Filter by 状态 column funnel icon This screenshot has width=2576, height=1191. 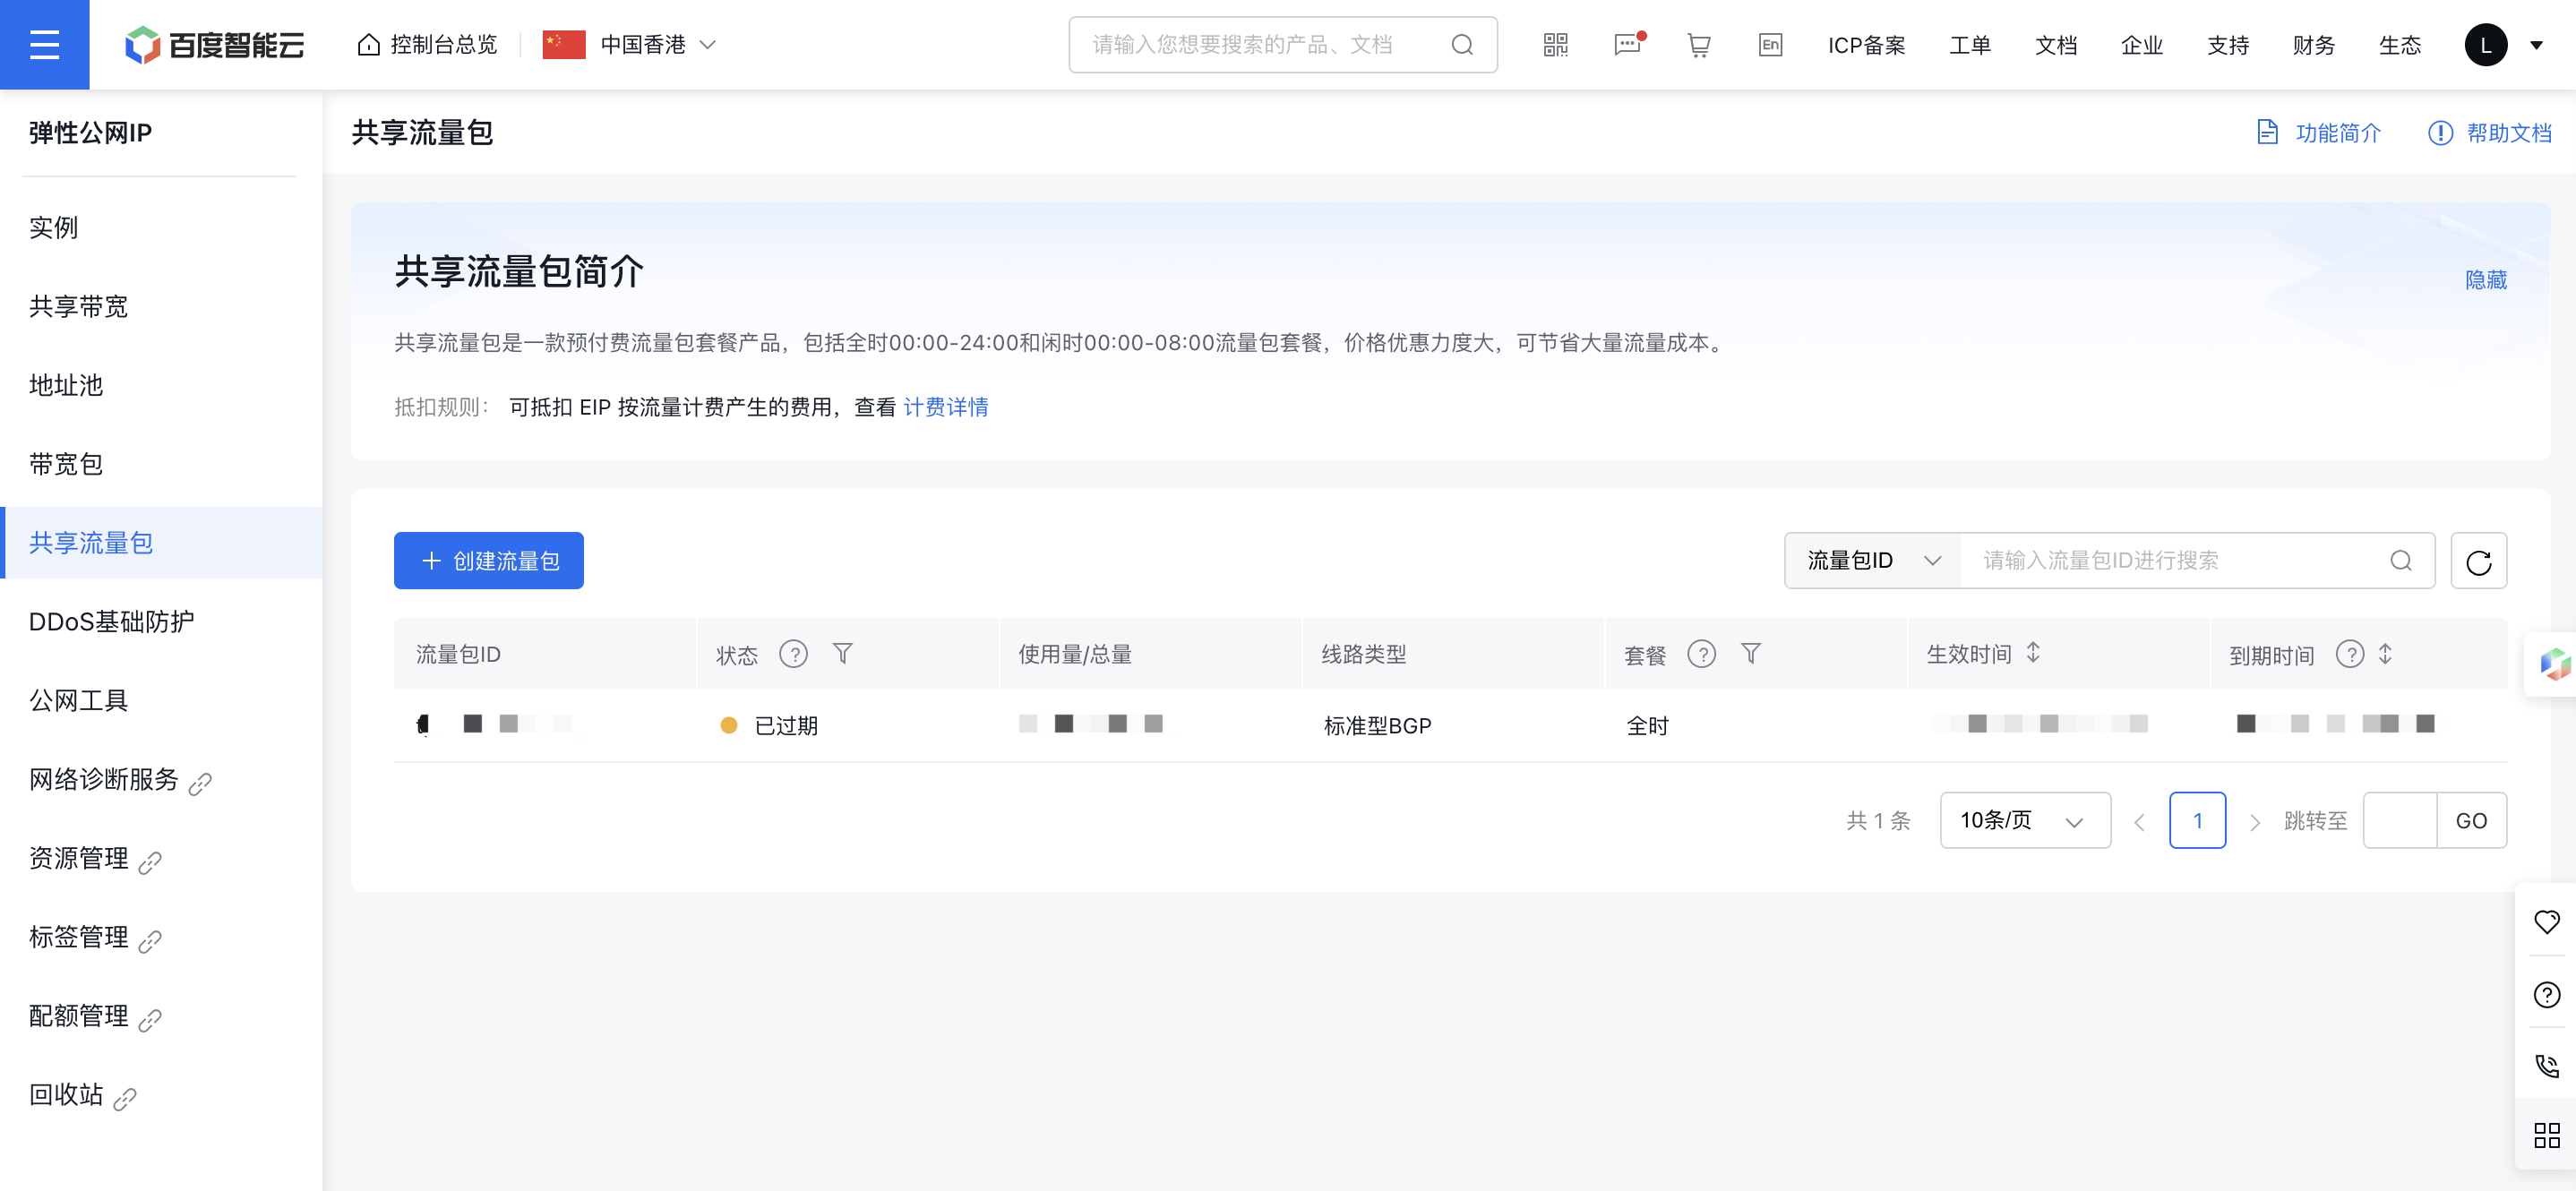coord(842,654)
